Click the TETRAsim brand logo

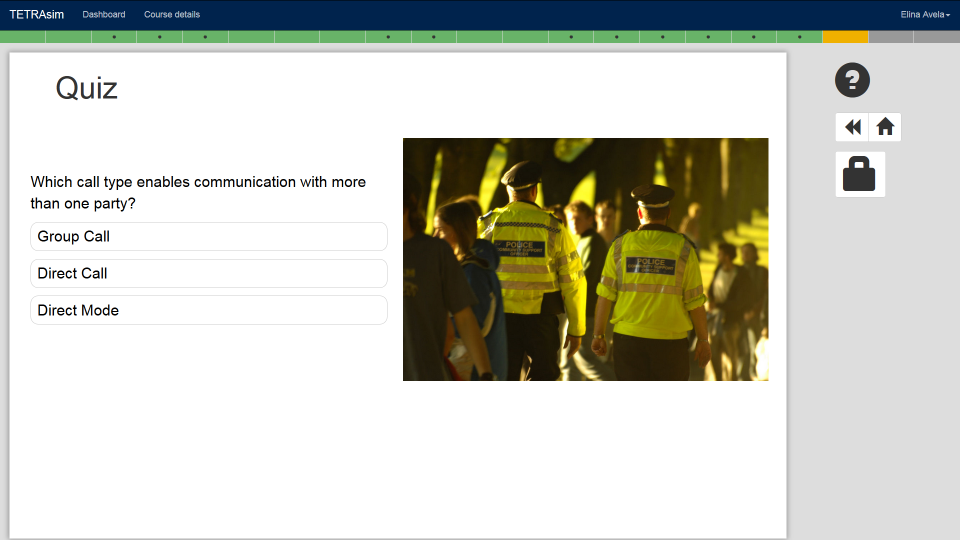tap(36, 14)
